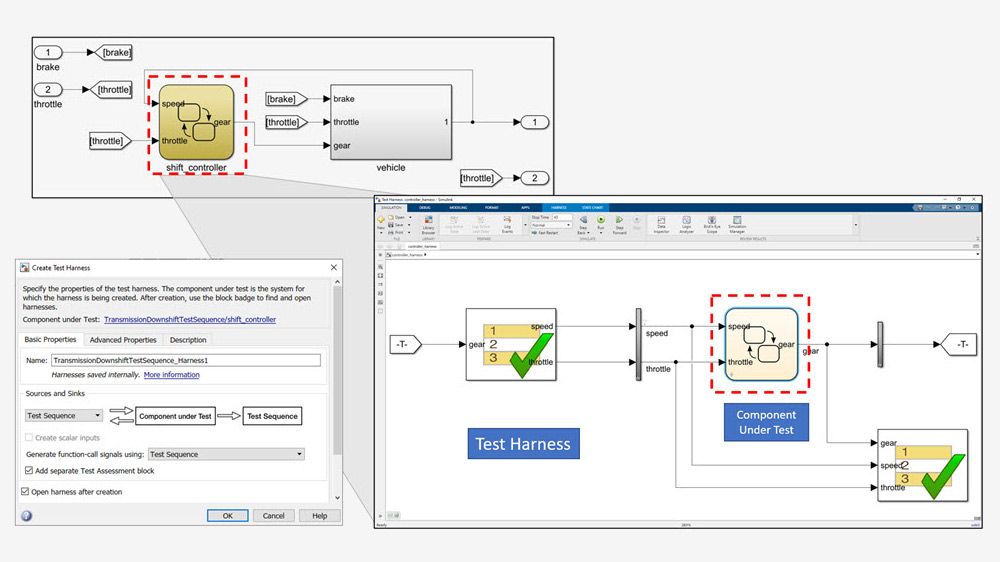Open the Test Sequence source dropdown
Viewport: 1000px width, 562px height.
[x=64, y=416]
